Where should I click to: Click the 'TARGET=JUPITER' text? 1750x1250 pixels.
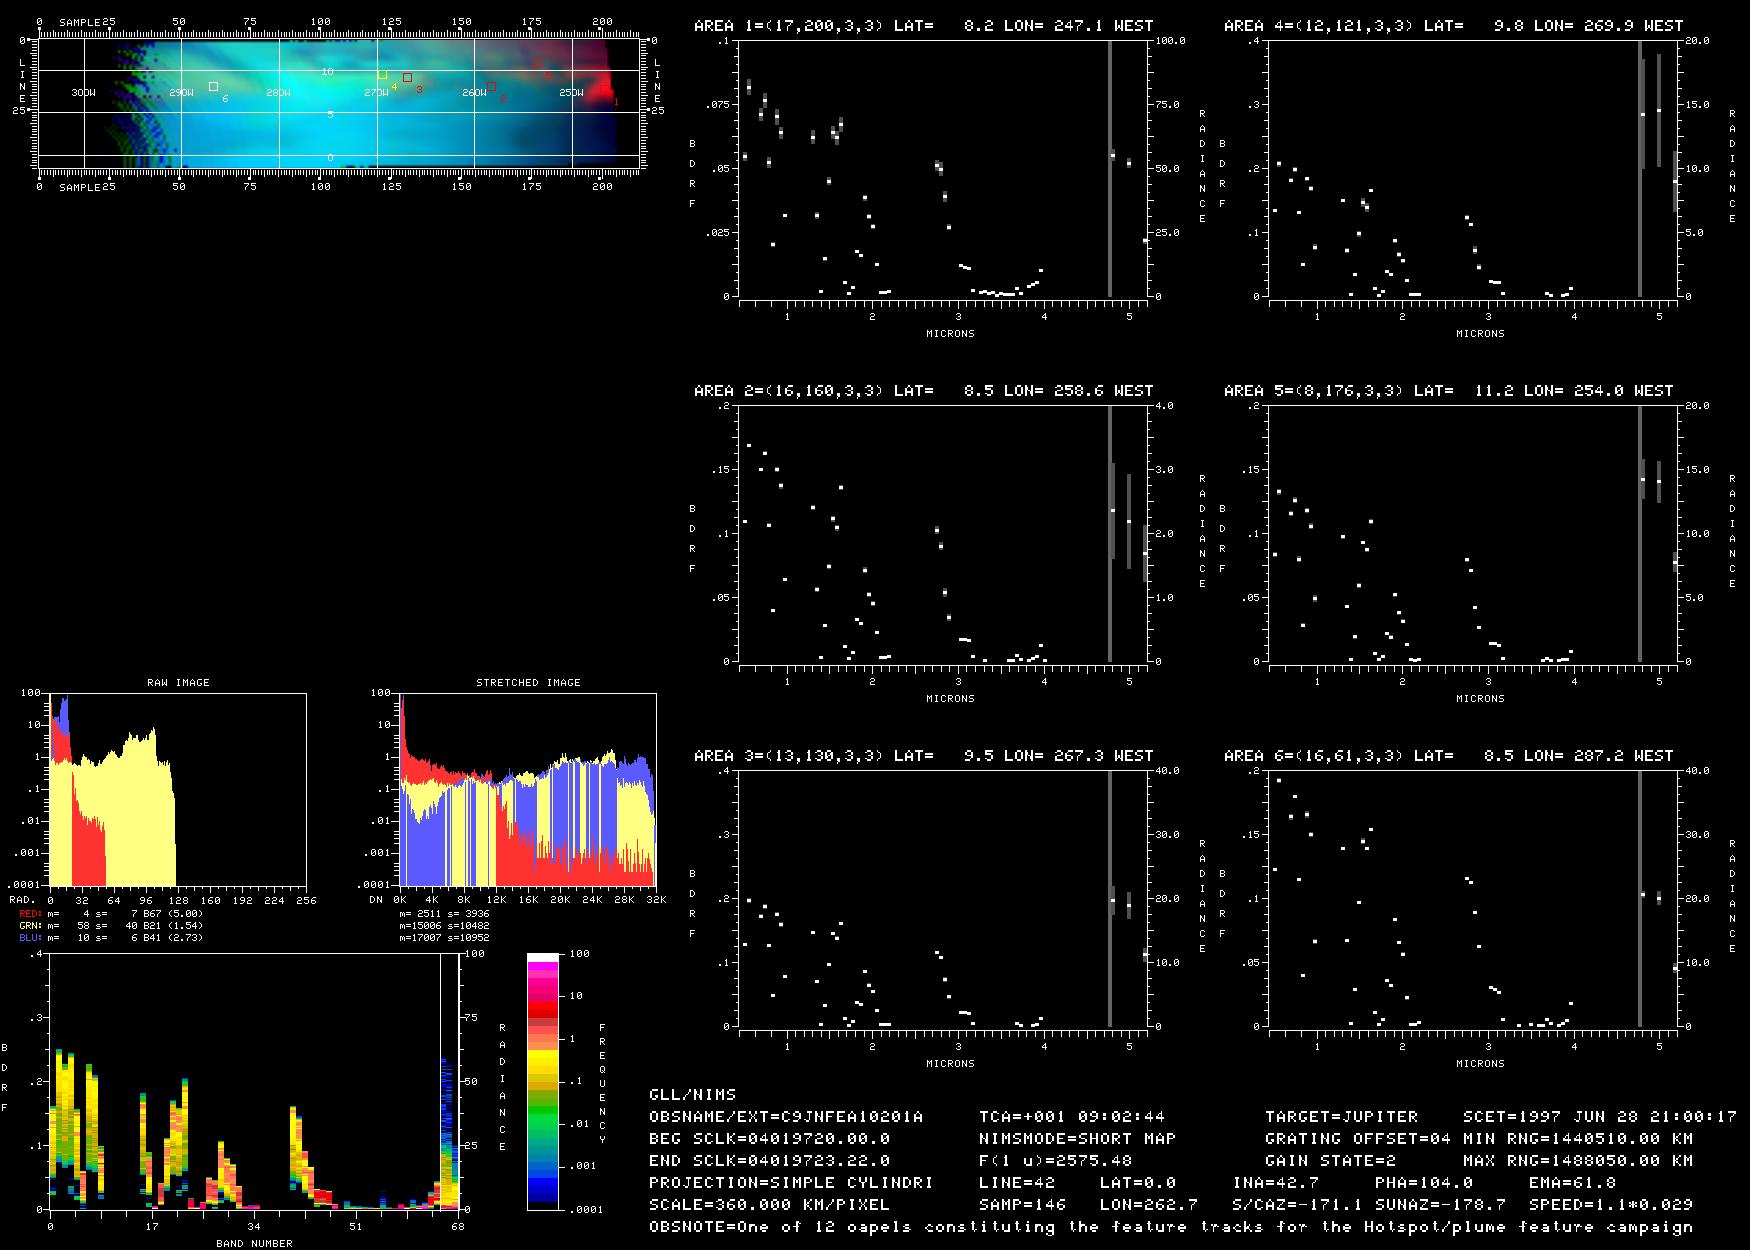(x=1341, y=1116)
